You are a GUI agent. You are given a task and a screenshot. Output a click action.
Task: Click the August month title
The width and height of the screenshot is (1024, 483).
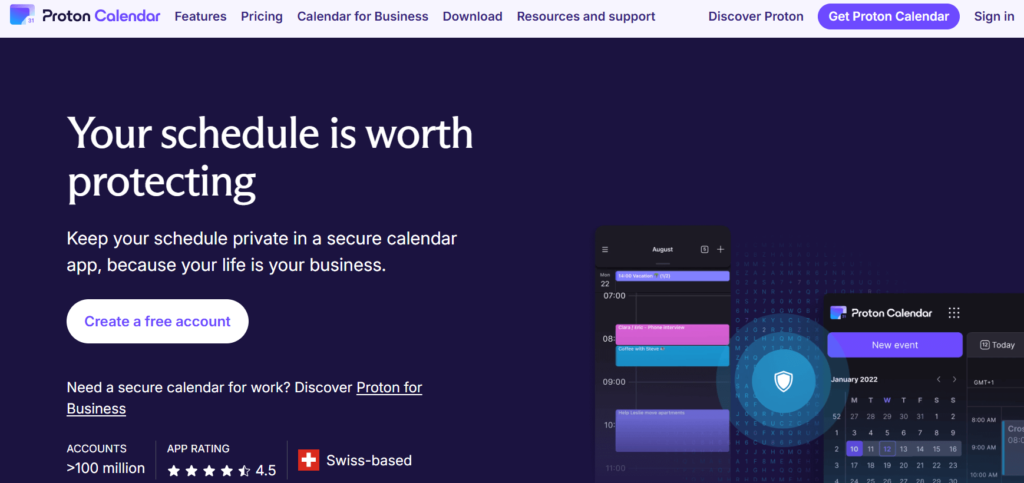(662, 249)
